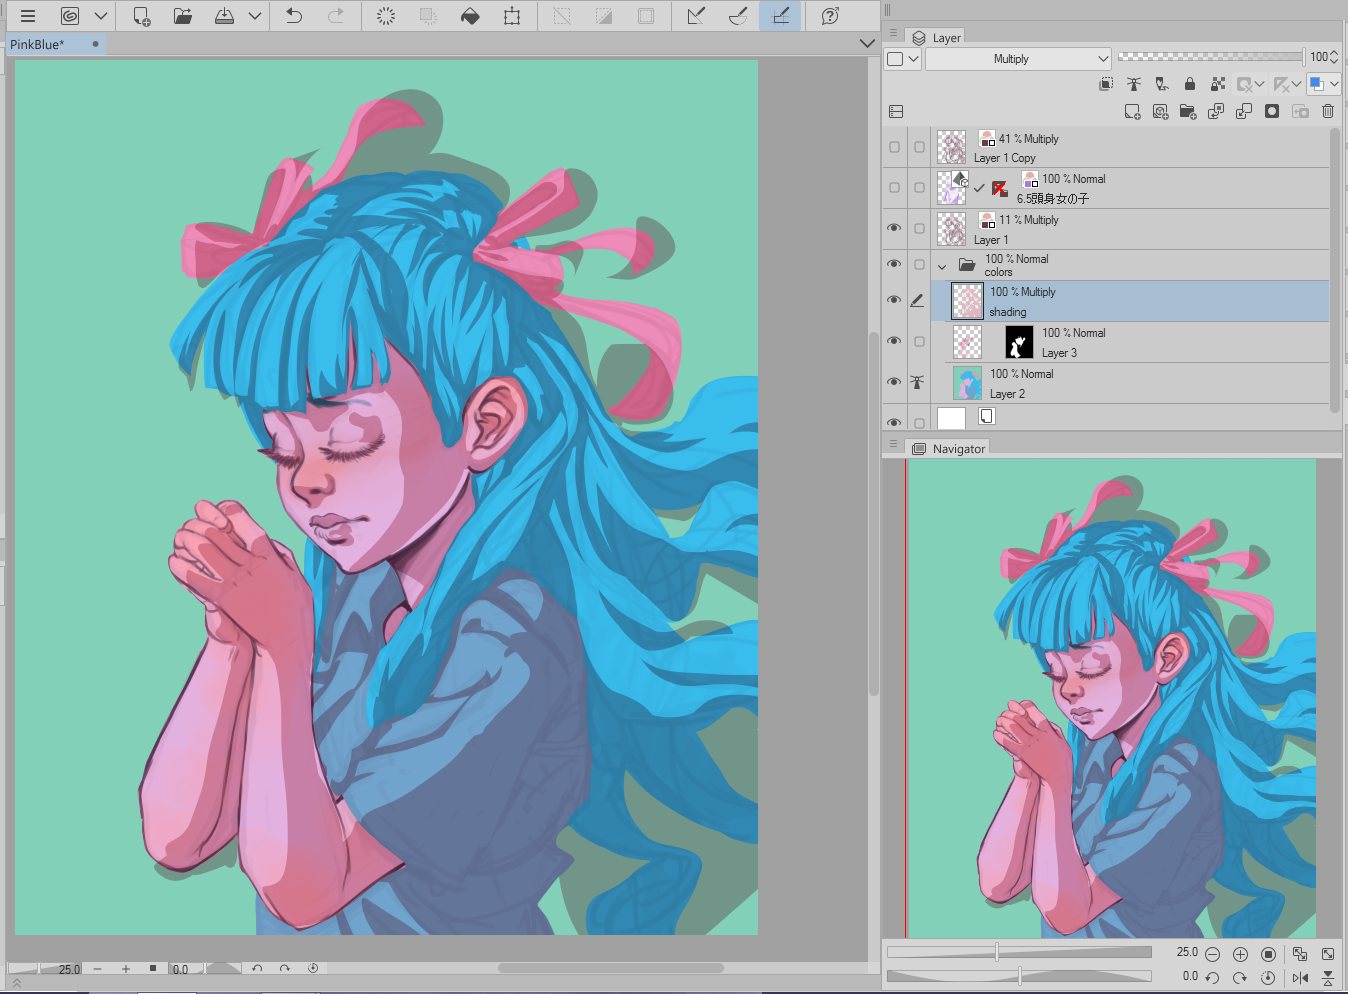Tick Layer 1 Copy selection checkbox
Screen dimensions: 1348x994
[919, 147]
